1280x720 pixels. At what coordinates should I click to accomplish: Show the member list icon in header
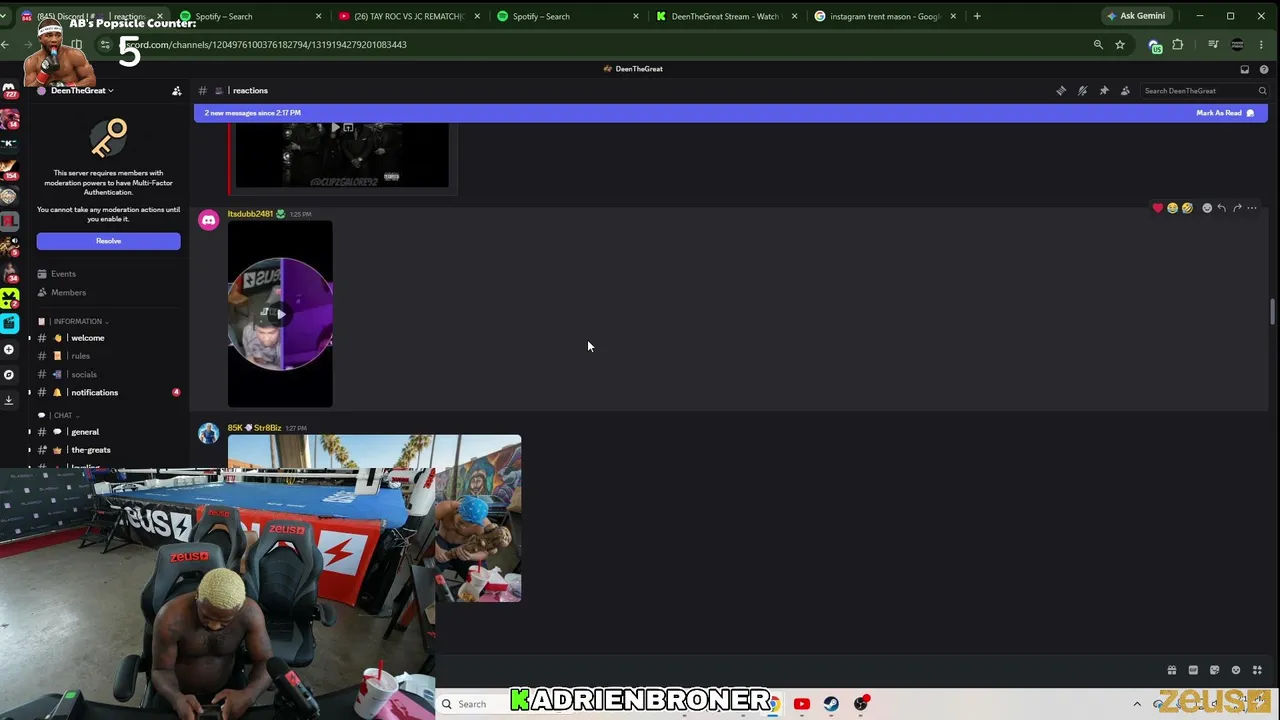tap(1125, 91)
